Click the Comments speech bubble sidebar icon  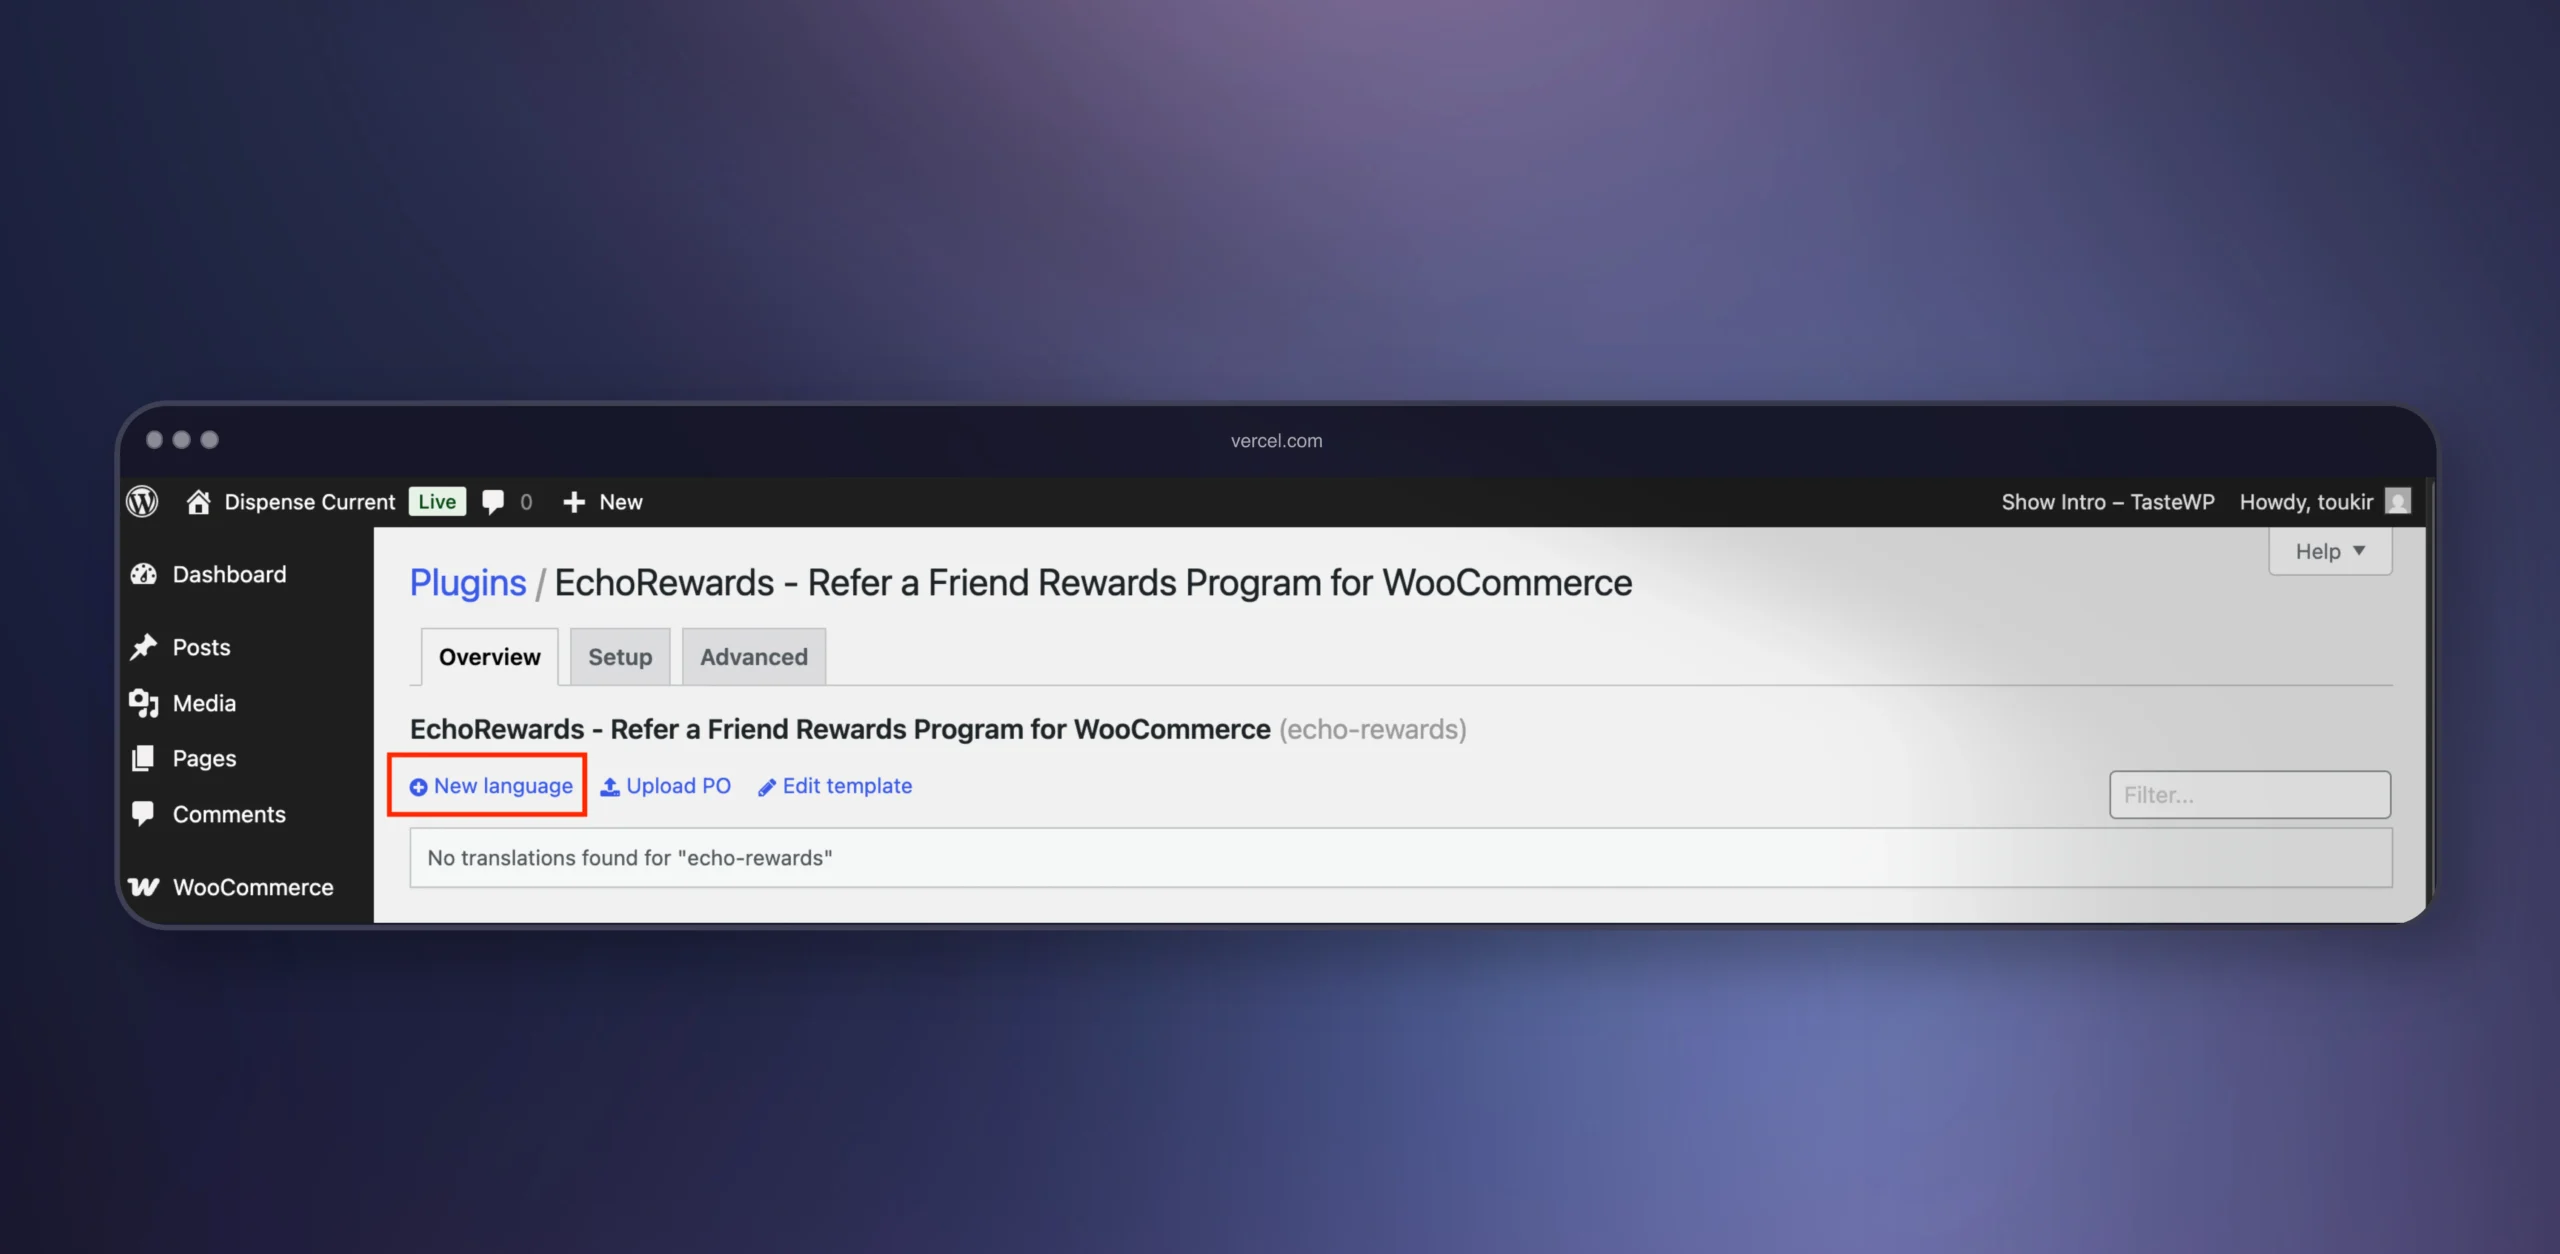[x=144, y=814]
